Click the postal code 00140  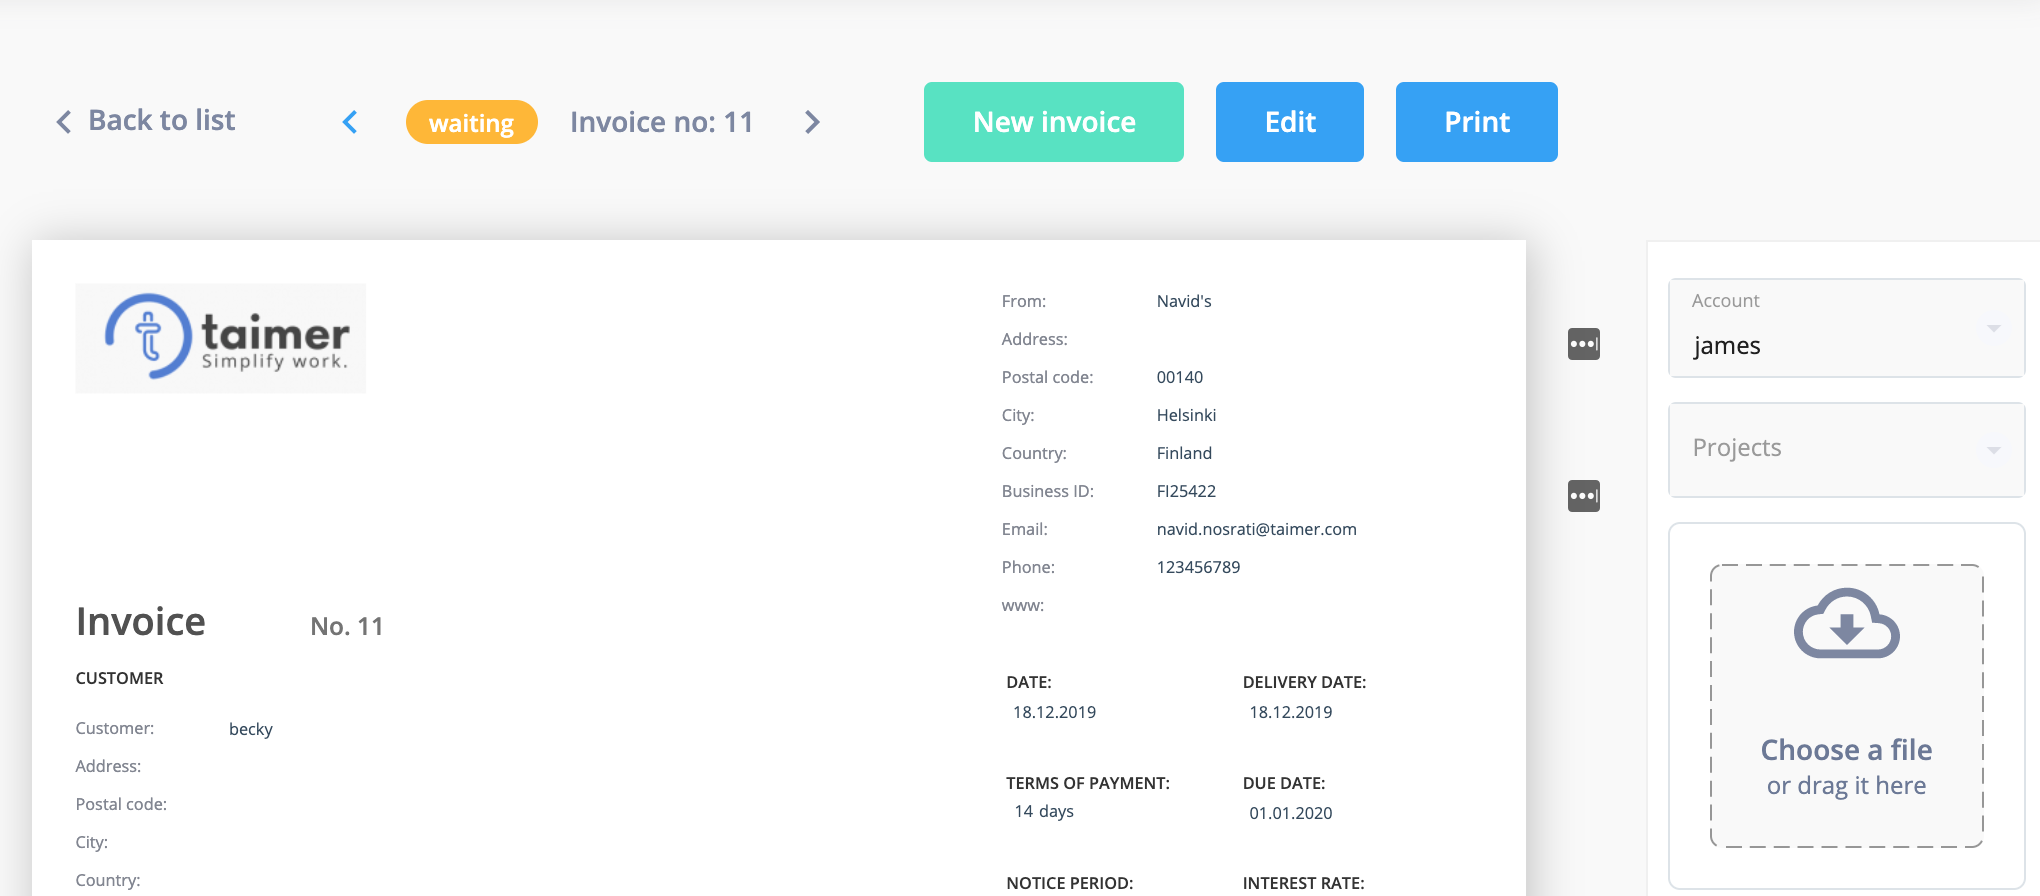(x=1180, y=377)
